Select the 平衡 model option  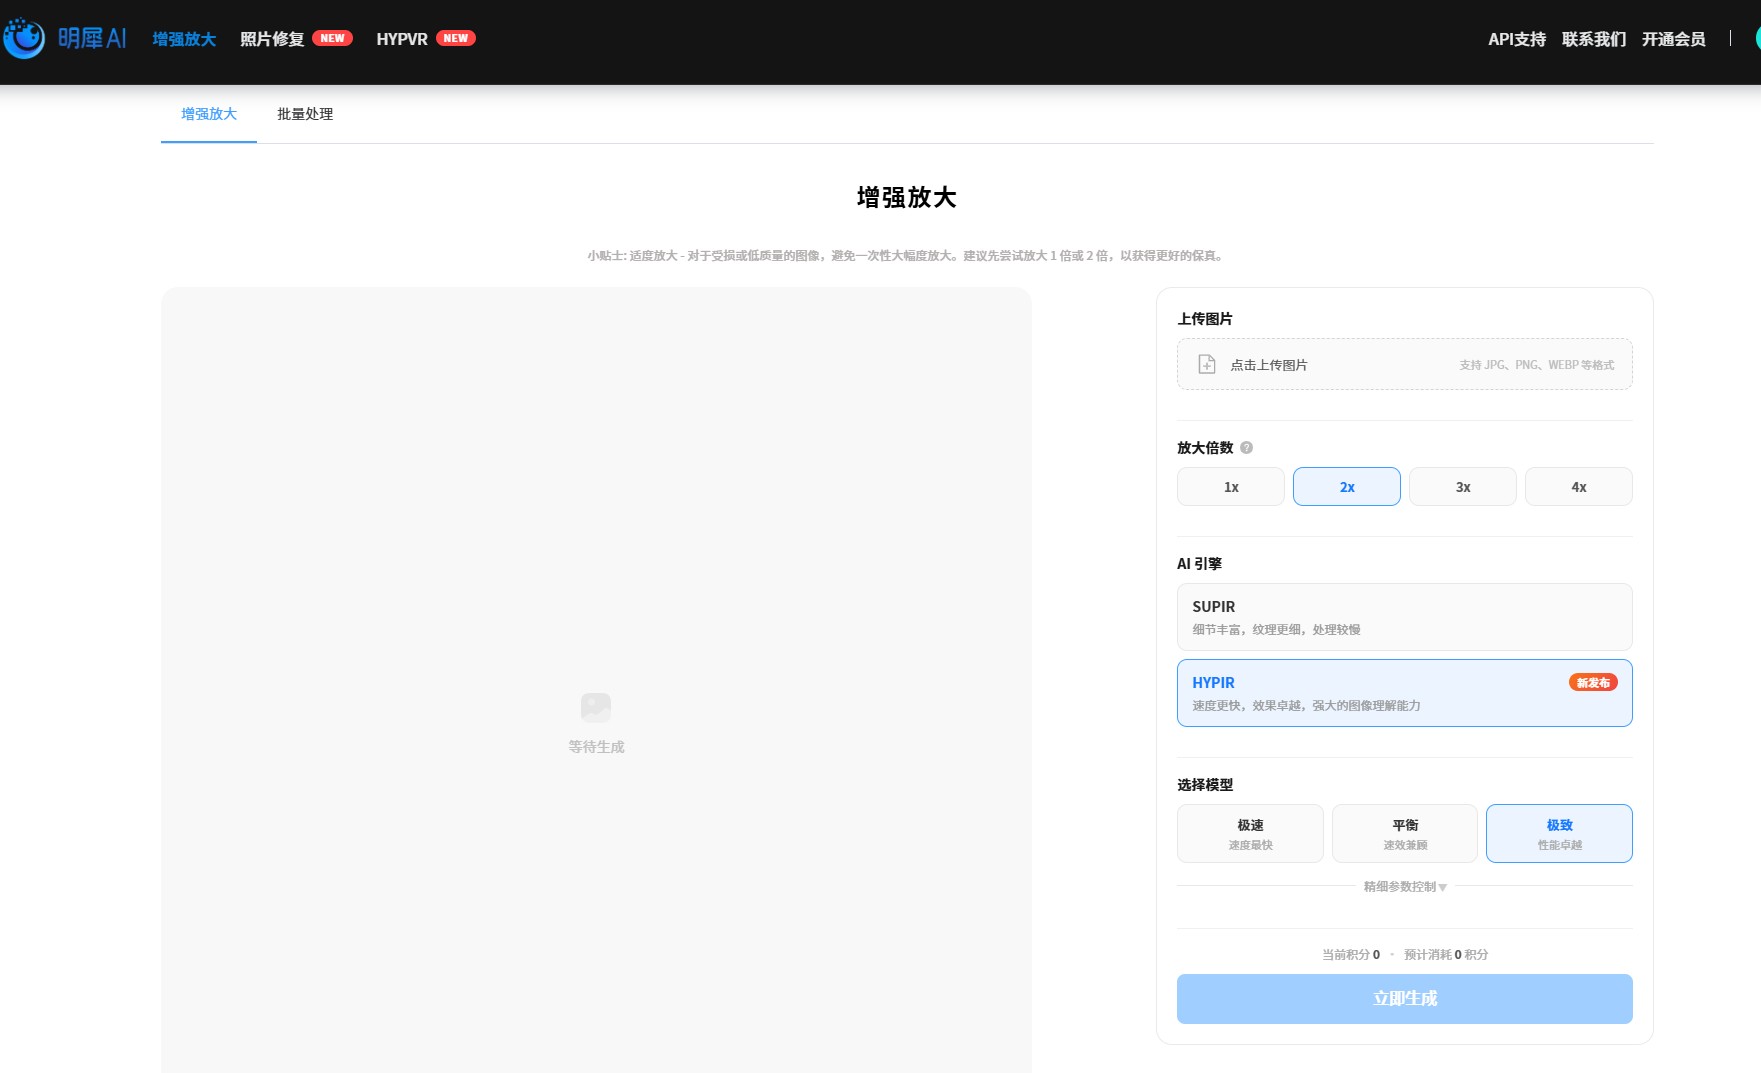pos(1404,833)
